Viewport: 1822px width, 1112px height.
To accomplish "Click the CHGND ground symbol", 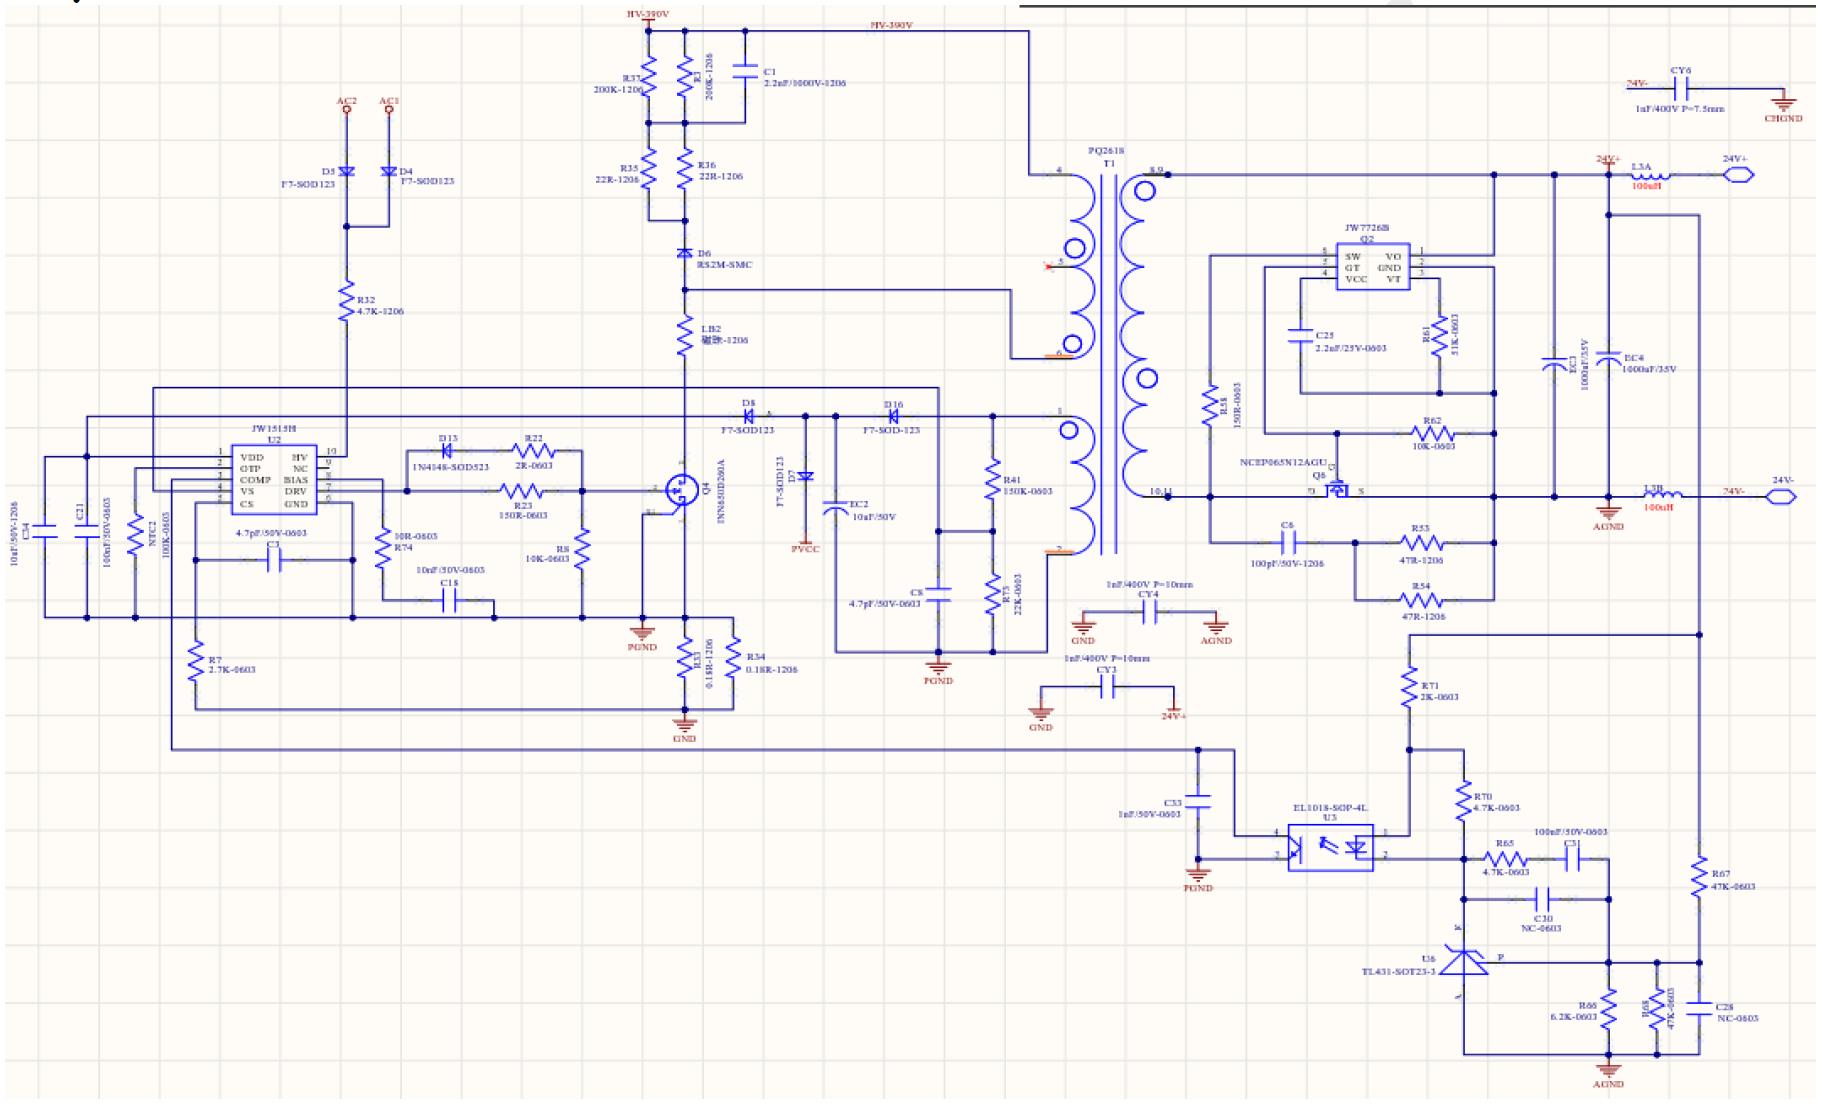I will 1783,102.
